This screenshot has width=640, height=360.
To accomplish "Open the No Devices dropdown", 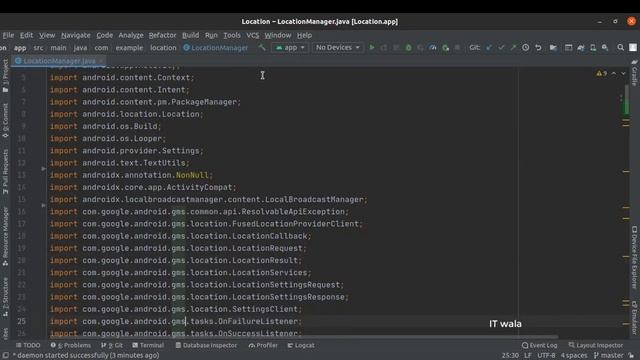I will pyautogui.click(x=338, y=48).
